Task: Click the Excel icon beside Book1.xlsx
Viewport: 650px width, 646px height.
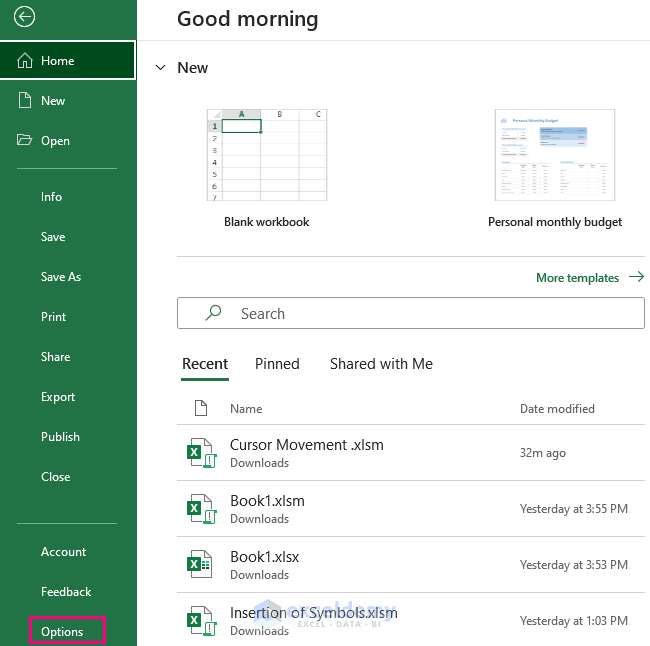Action: pyautogui.click(x=201, y=565)
